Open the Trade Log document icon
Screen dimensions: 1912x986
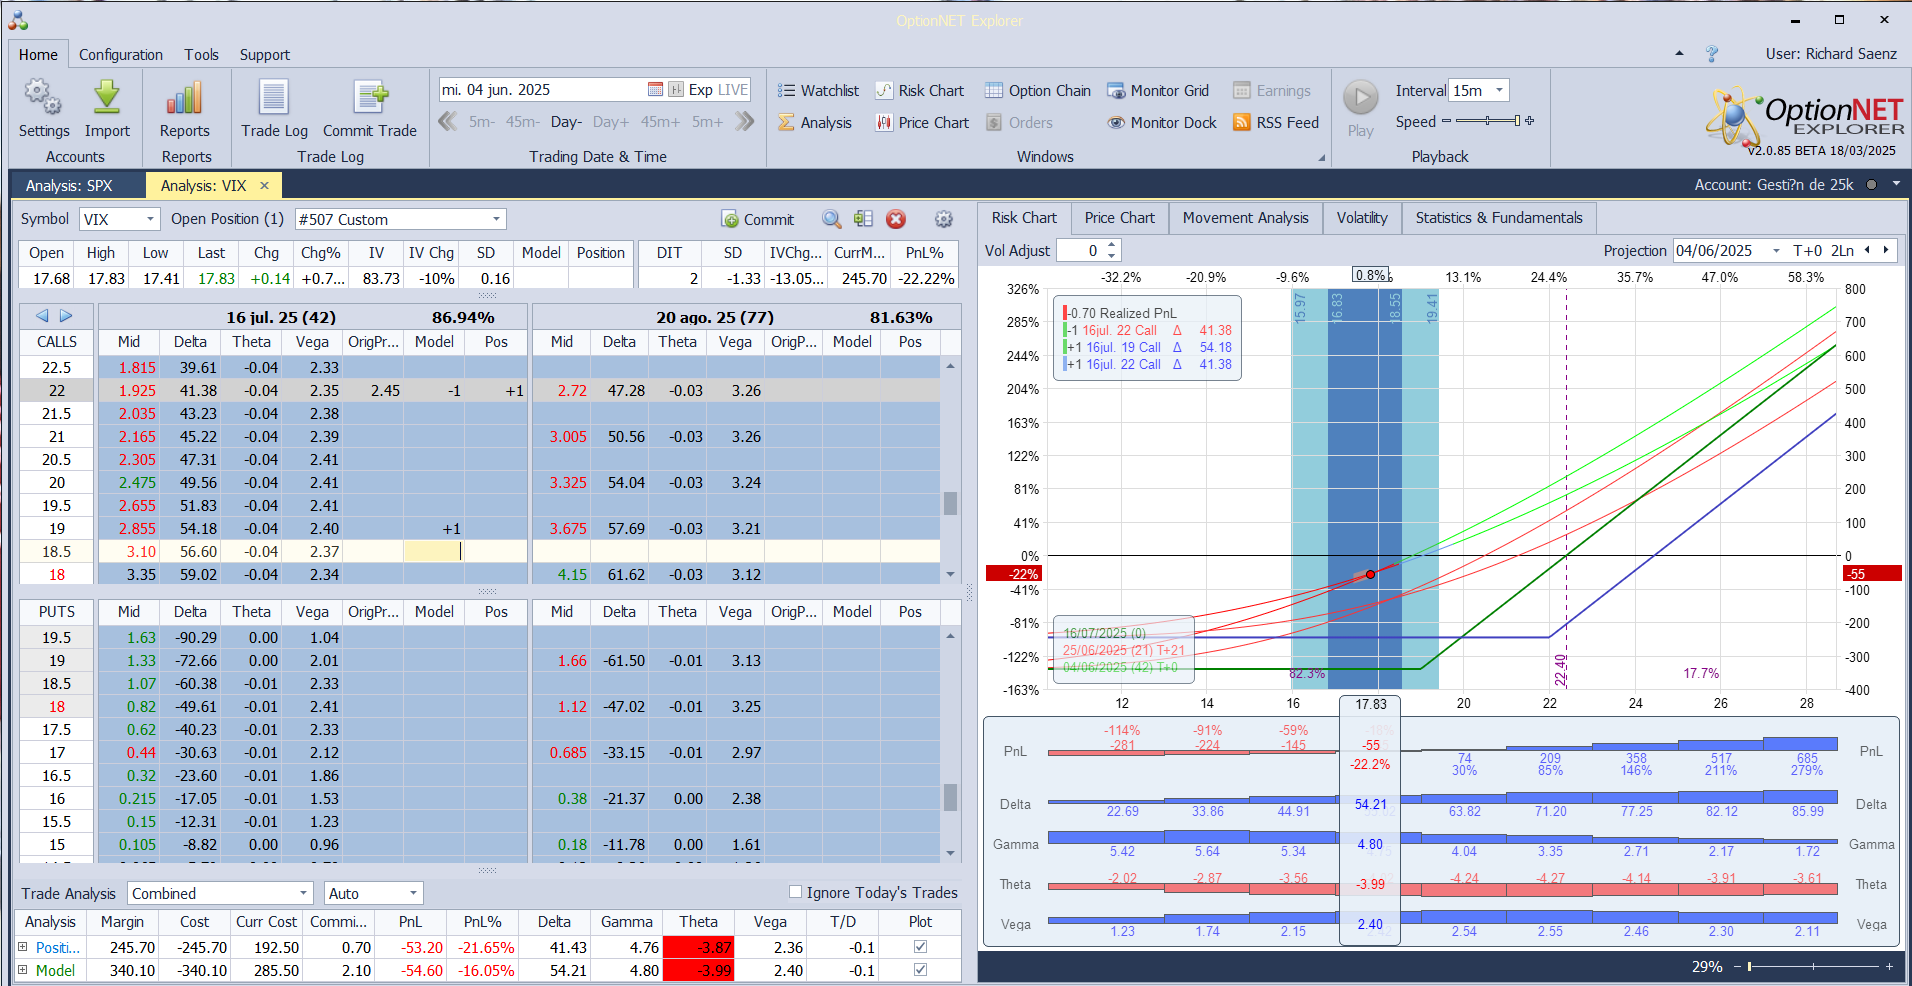click(274, 98)
